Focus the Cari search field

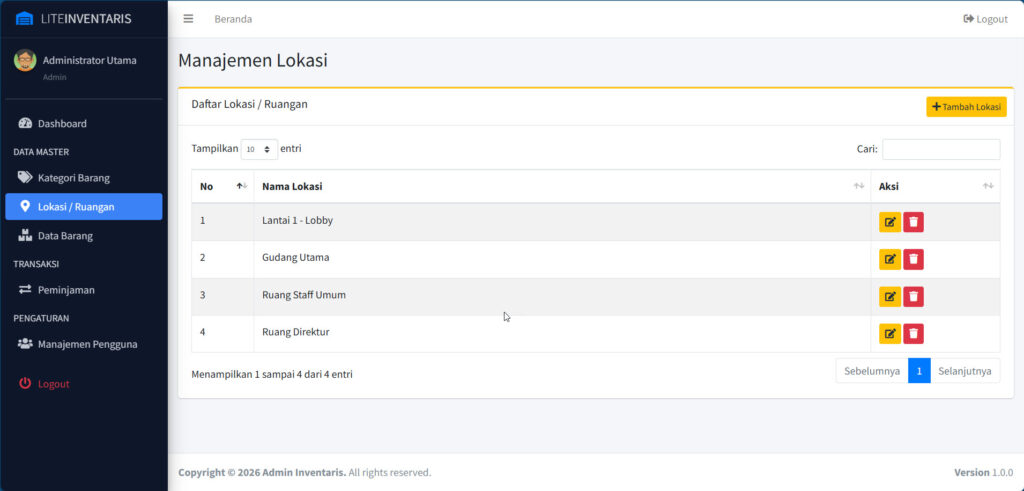tap(940, 149)
